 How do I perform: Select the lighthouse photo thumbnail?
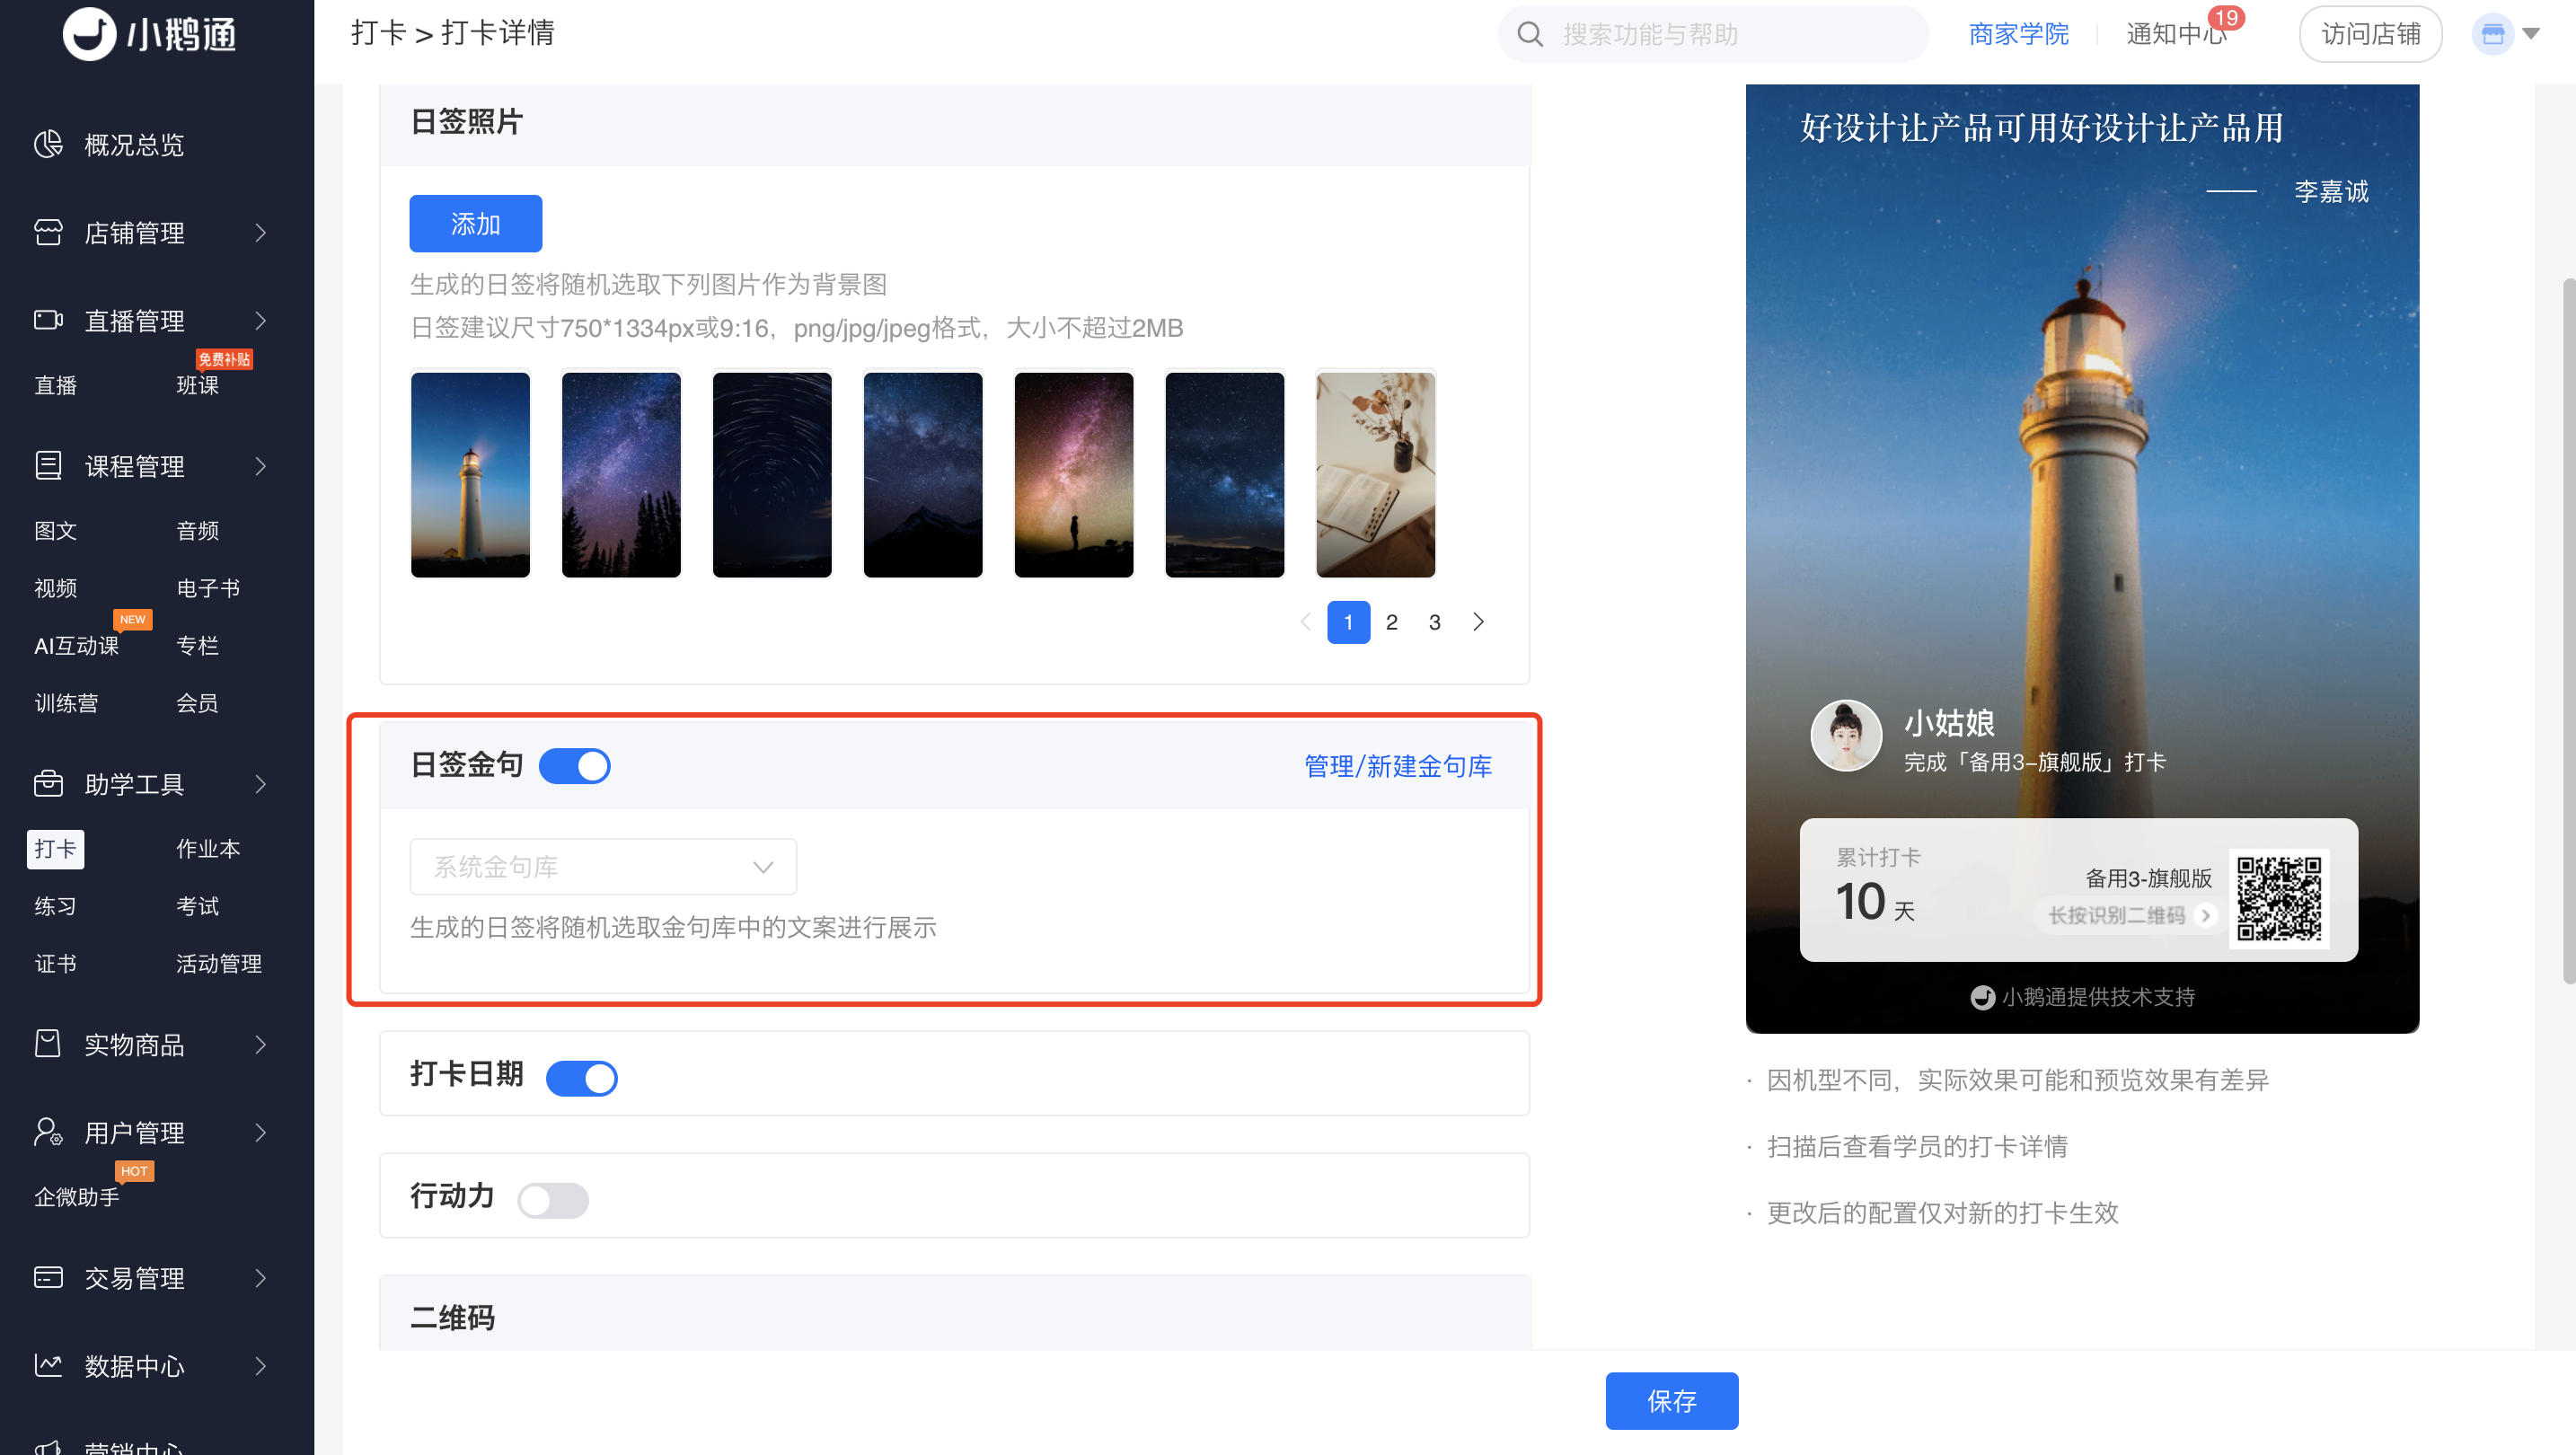point(470,474)
